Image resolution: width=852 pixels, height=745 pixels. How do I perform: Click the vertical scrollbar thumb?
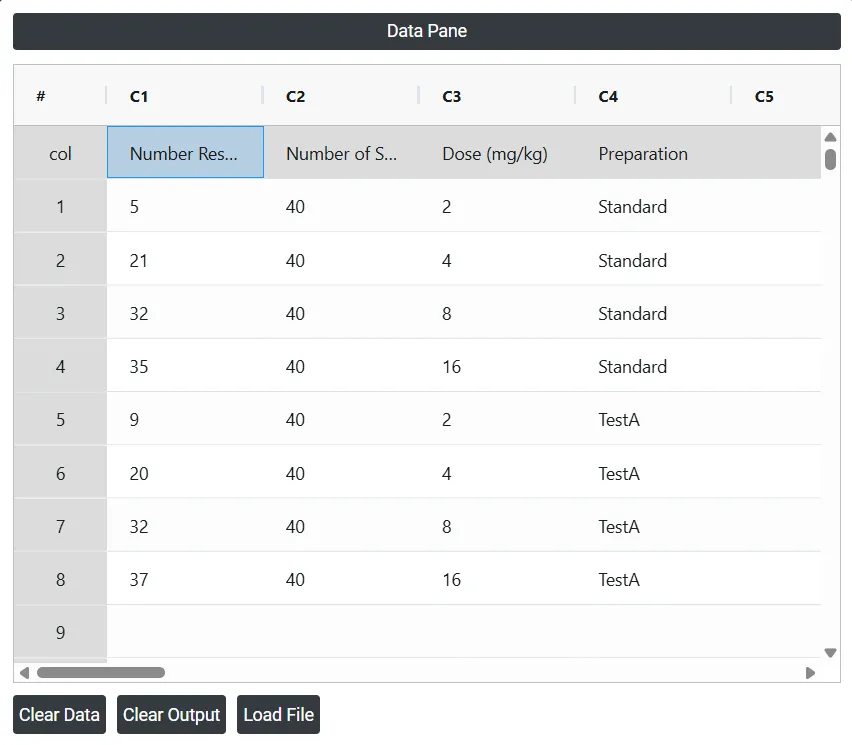(830, 159)
